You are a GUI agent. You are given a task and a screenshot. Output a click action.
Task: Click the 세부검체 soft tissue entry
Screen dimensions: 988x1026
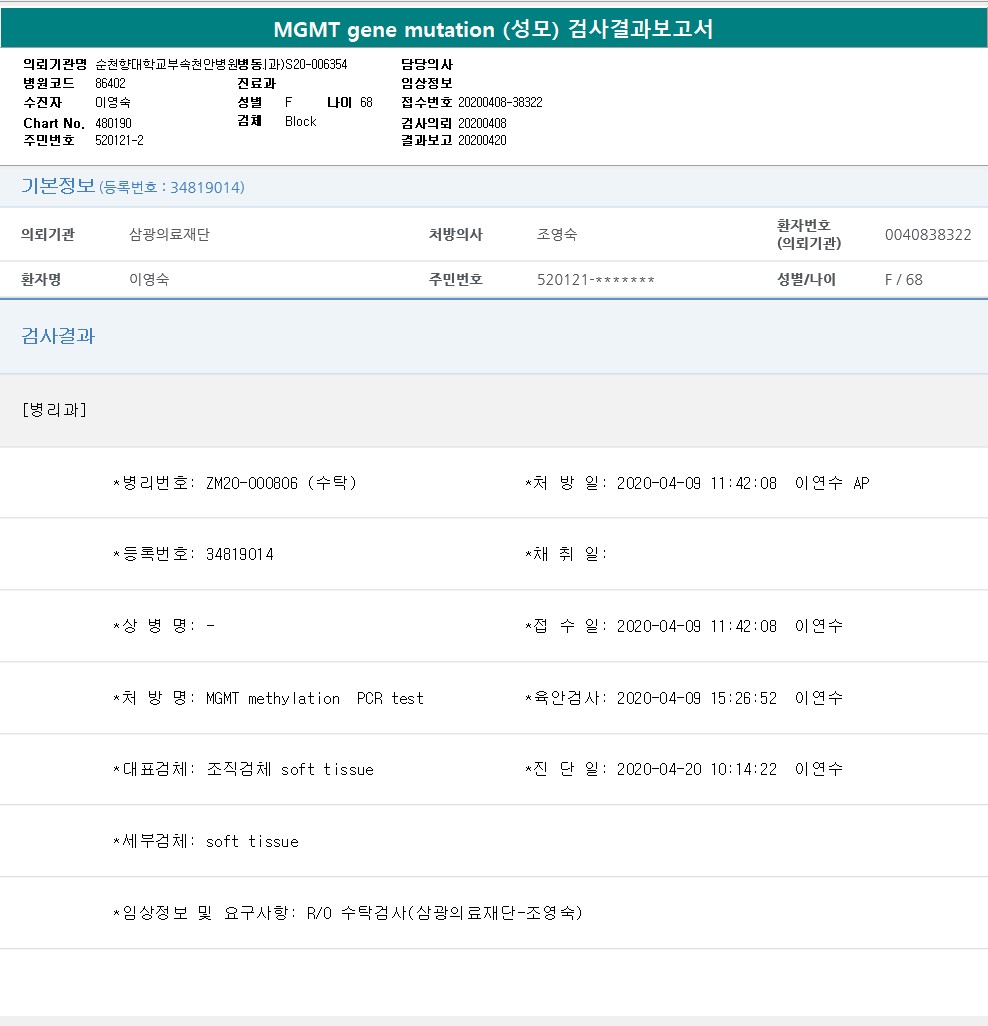[252, 841]
